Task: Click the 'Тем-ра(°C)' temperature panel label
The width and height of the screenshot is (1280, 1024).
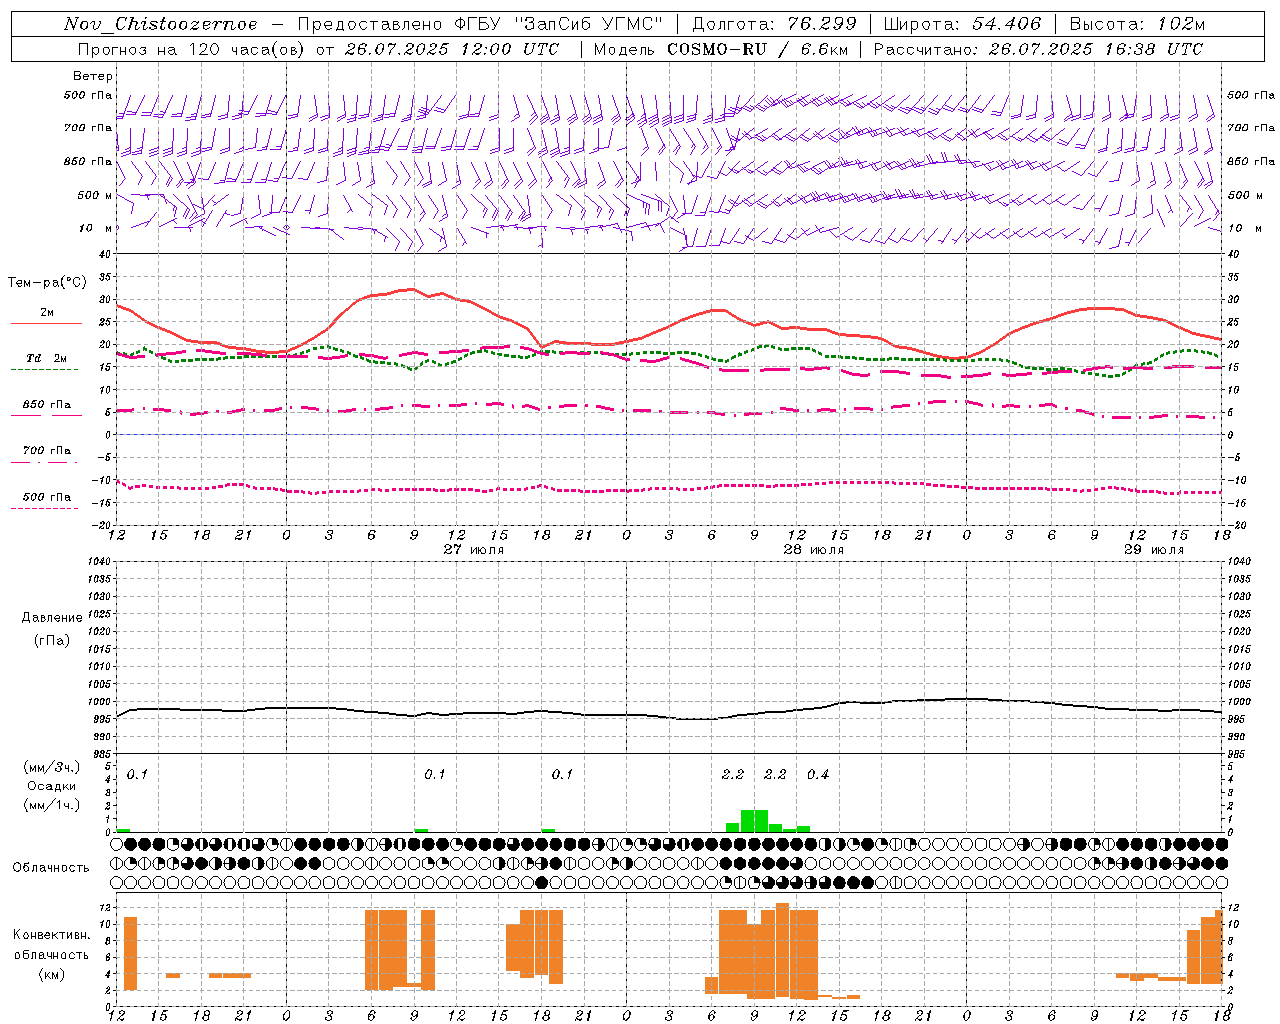Action: point(47,283)
